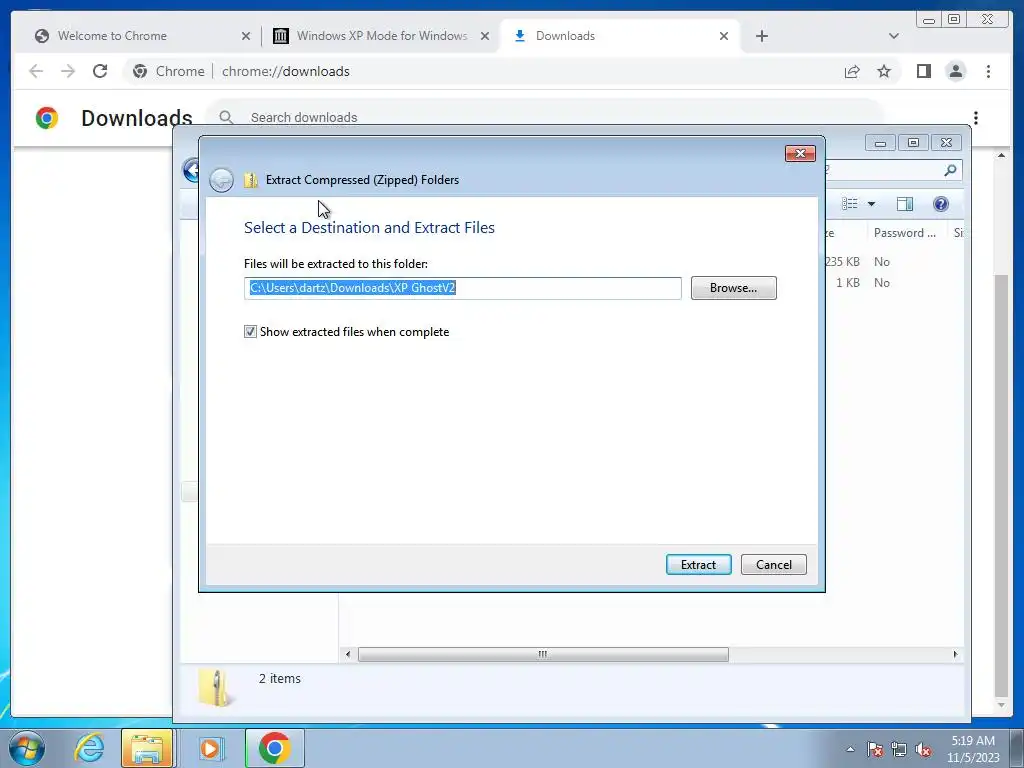
Task: Click the network tray icon
Action: (x=899, y=750)
